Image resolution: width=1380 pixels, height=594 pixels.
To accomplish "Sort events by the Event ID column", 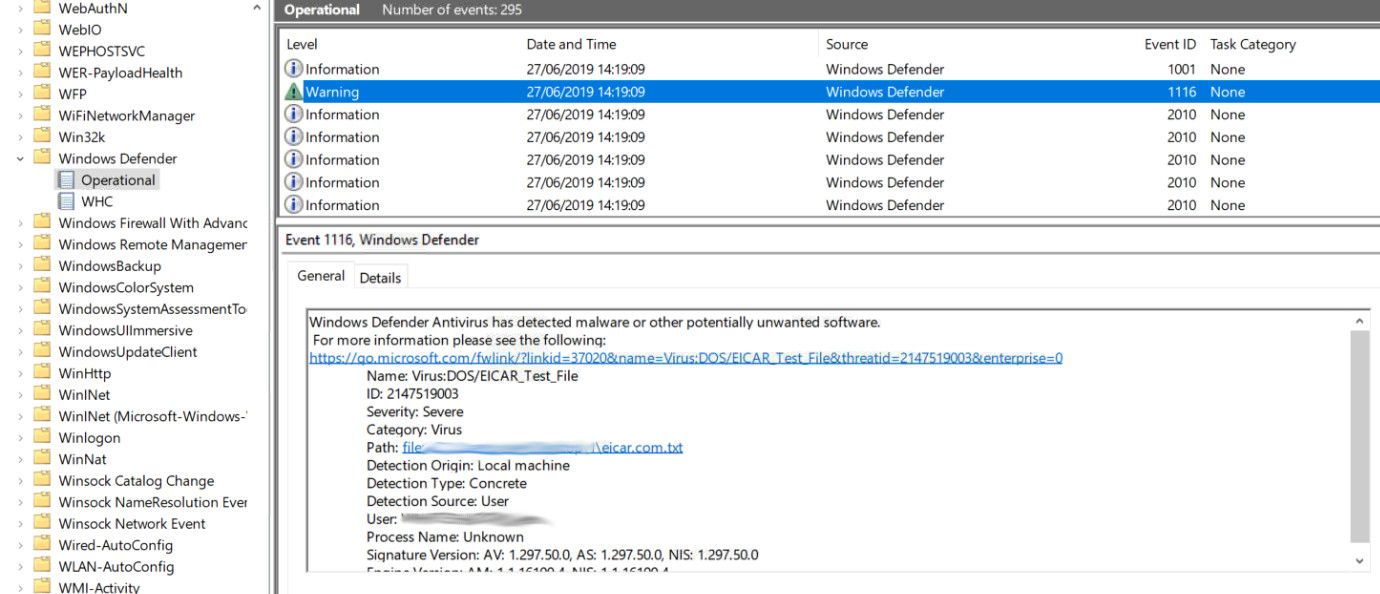I will pyautogui.click(x=1170, y=44).
